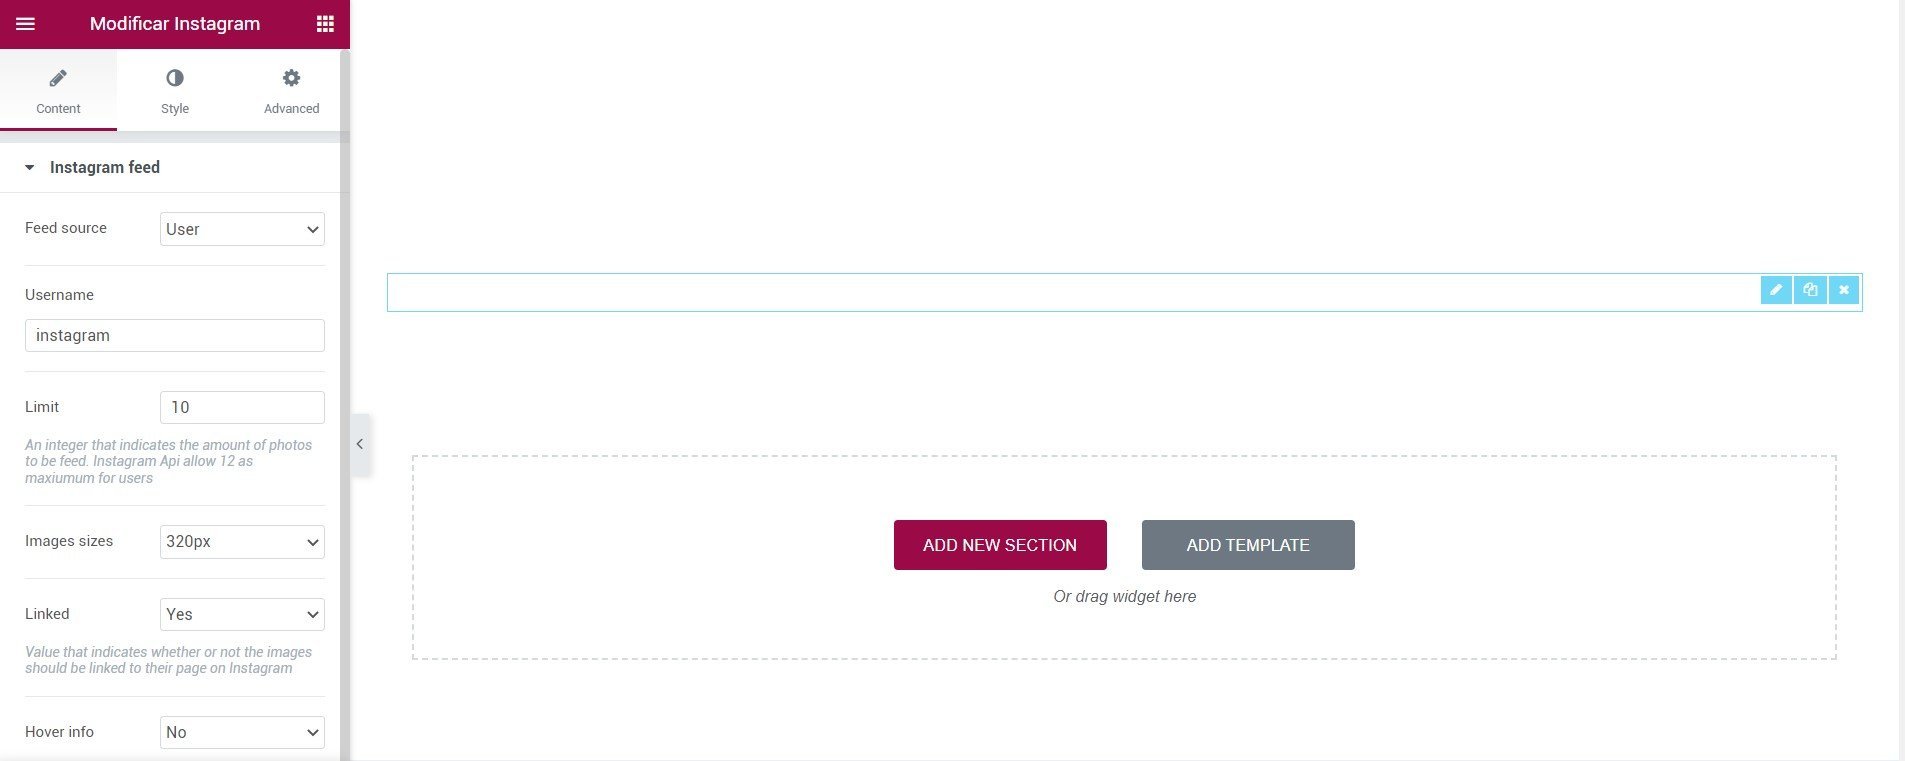Click the 'Username' label

coord(59,295)
